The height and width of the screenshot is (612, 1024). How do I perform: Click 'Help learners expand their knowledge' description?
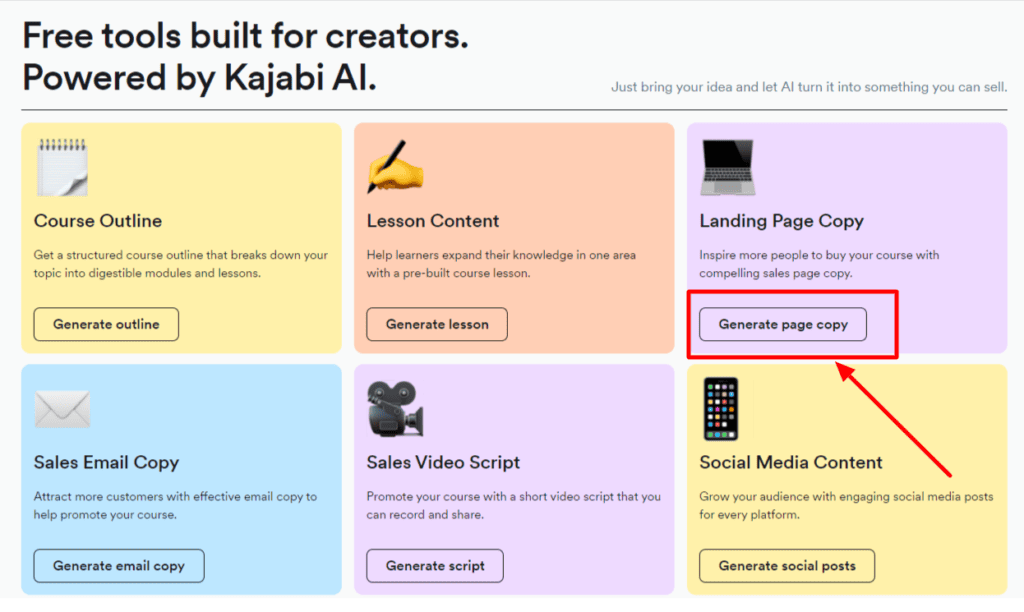coord(501,264)
